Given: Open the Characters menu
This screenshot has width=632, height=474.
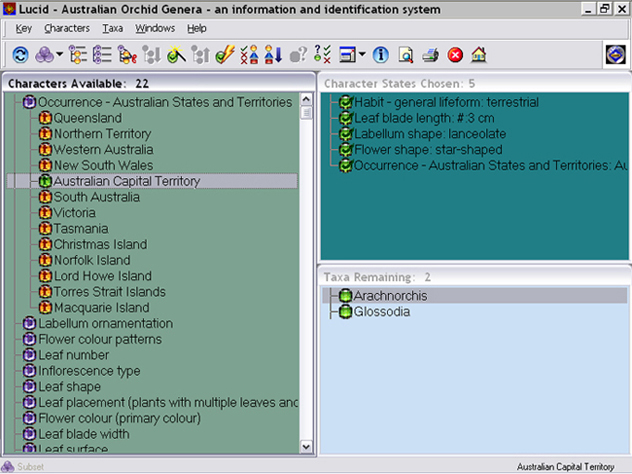Looking at the screenshot, I should (x=67, y=28).
